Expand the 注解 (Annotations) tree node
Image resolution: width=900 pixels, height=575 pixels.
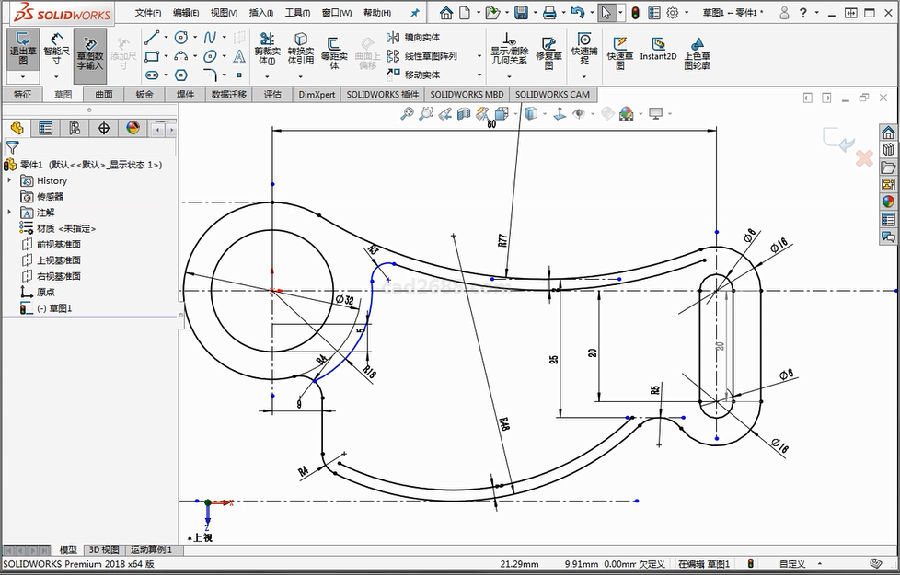click(10, 213)
